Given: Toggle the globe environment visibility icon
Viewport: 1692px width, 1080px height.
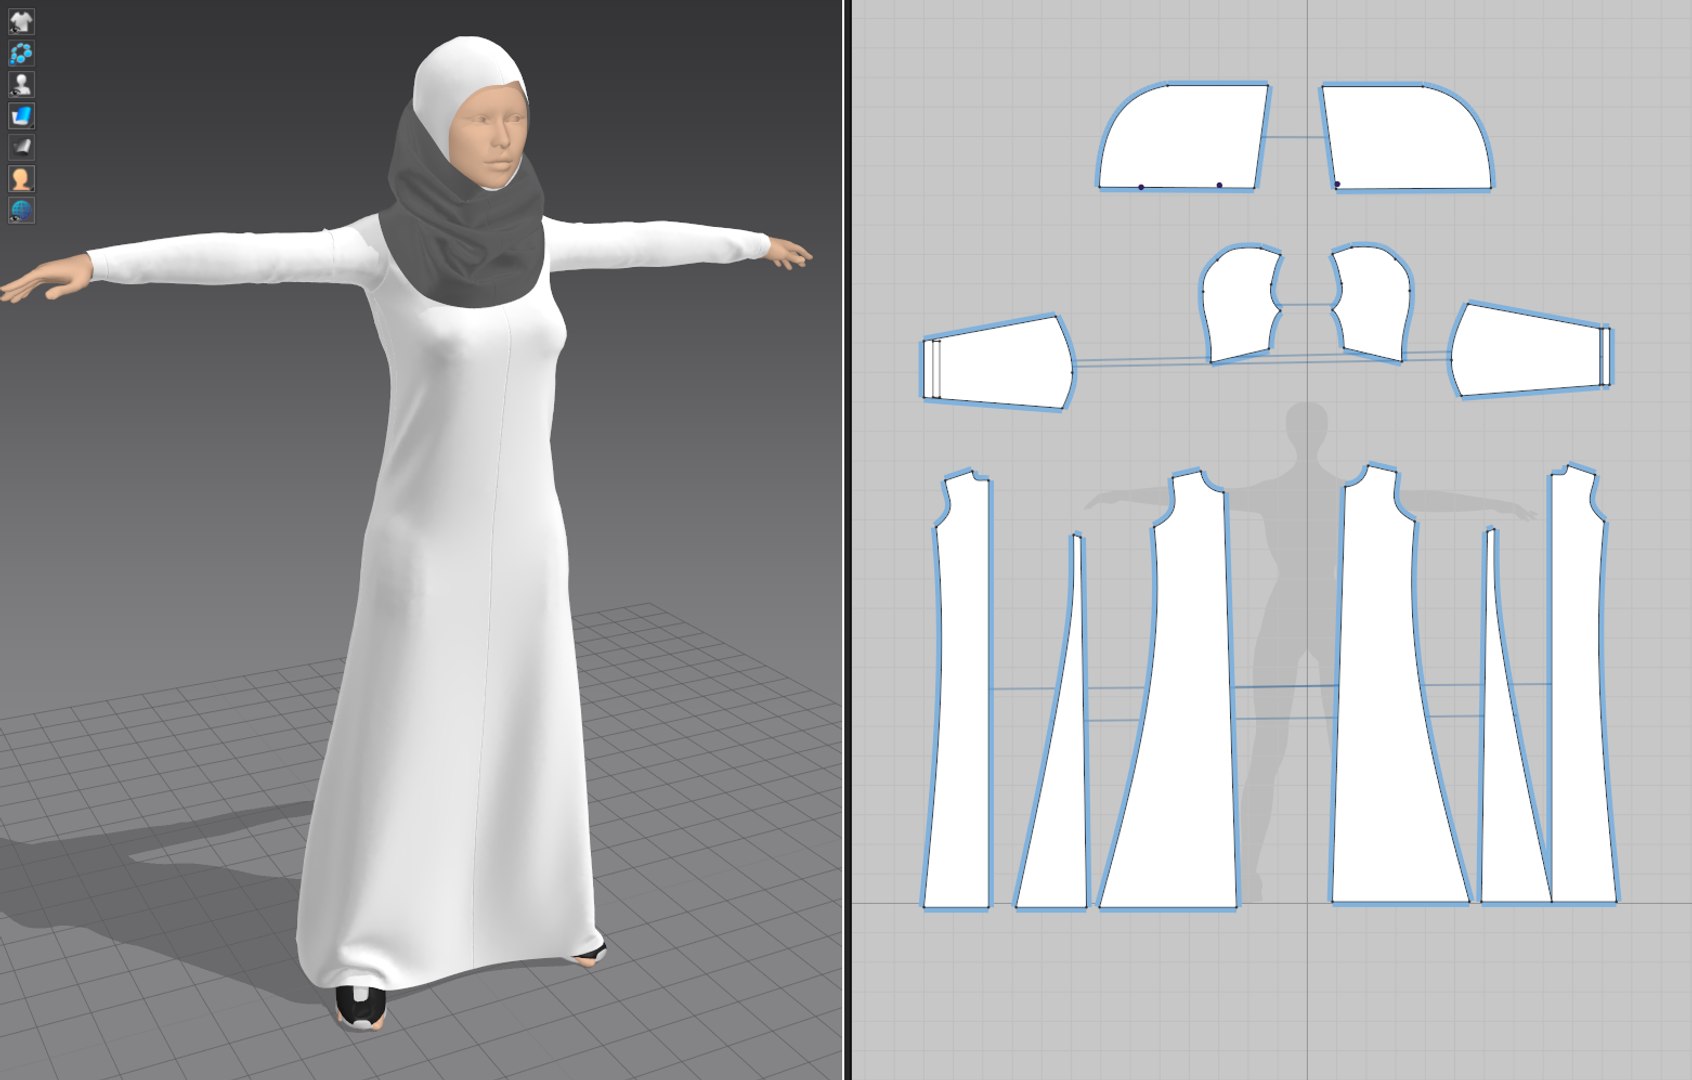Looking at the screenshot, I should pos(21,210).
